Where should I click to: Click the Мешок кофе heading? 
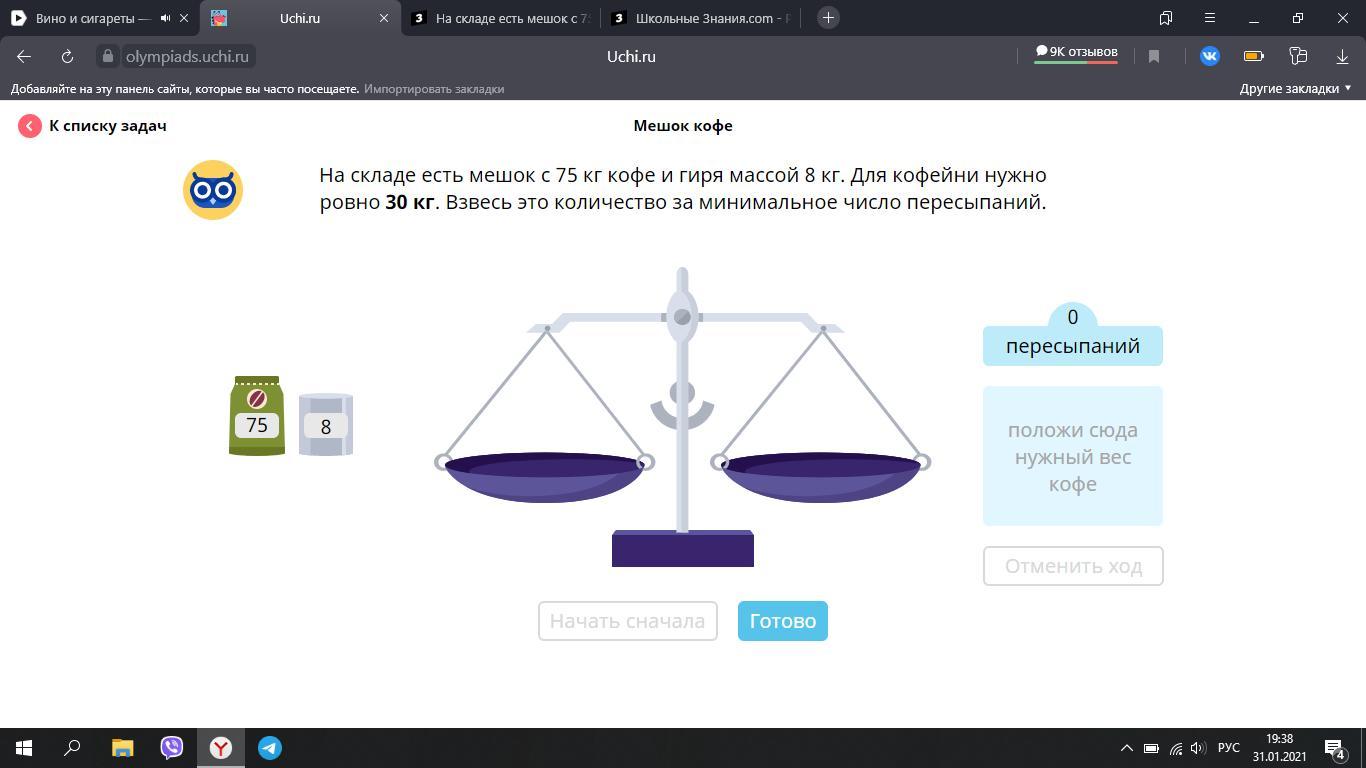point(683,126)
